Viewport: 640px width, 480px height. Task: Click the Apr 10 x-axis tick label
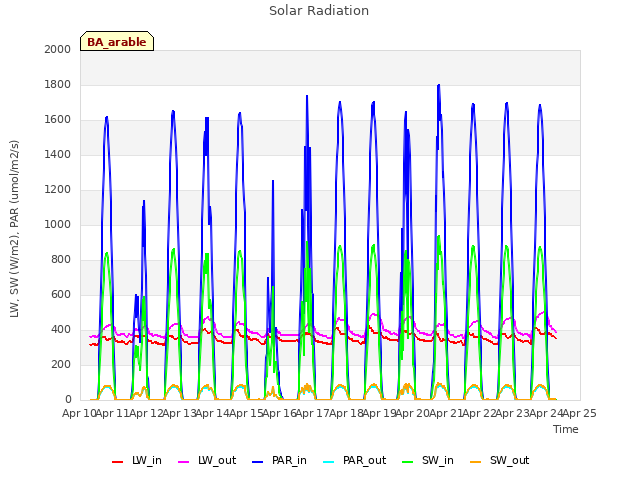pos(79,413)
